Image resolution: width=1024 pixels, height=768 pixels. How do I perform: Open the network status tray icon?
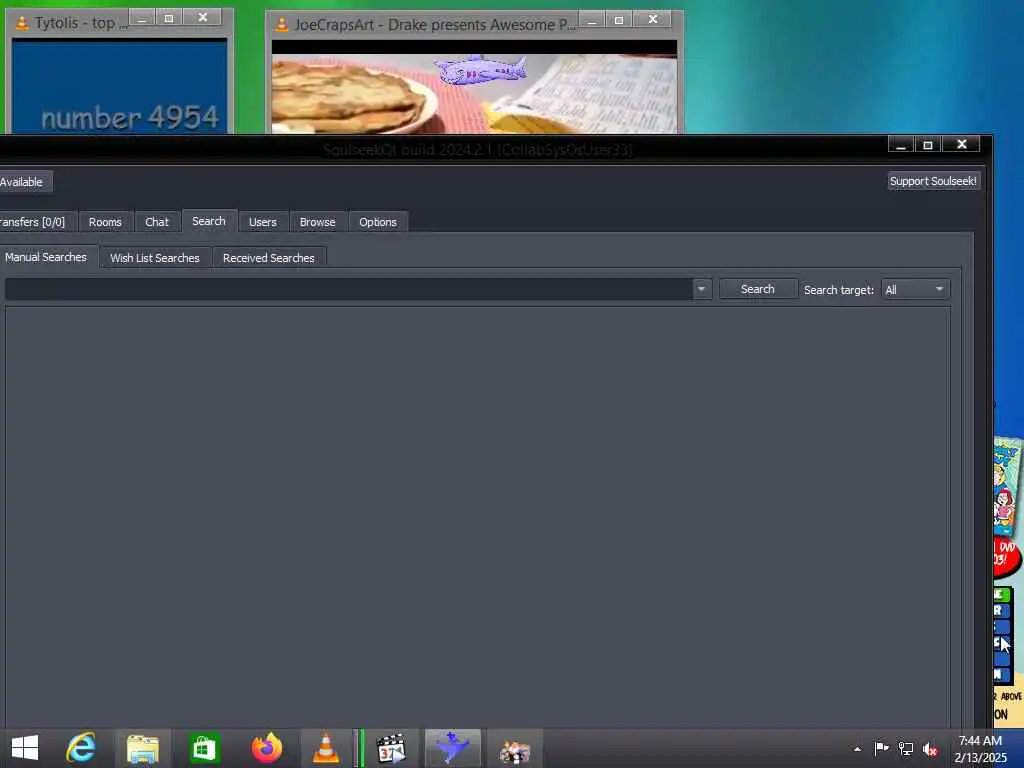906,748
